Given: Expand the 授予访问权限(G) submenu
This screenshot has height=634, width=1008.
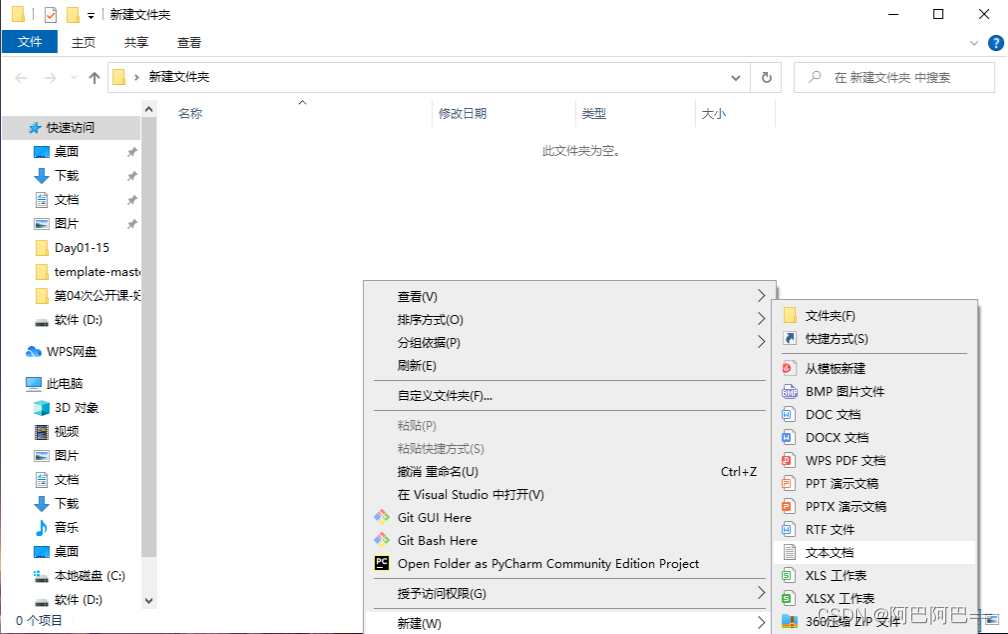Looking at the screenshot, I should (x=570, y=593).
